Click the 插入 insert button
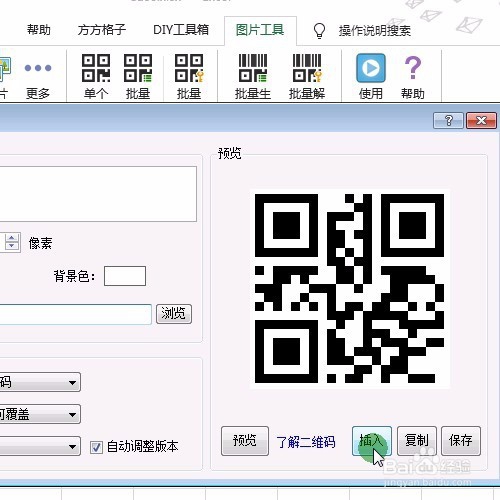This screenshot has height=500, width=500. coord(372,441)
